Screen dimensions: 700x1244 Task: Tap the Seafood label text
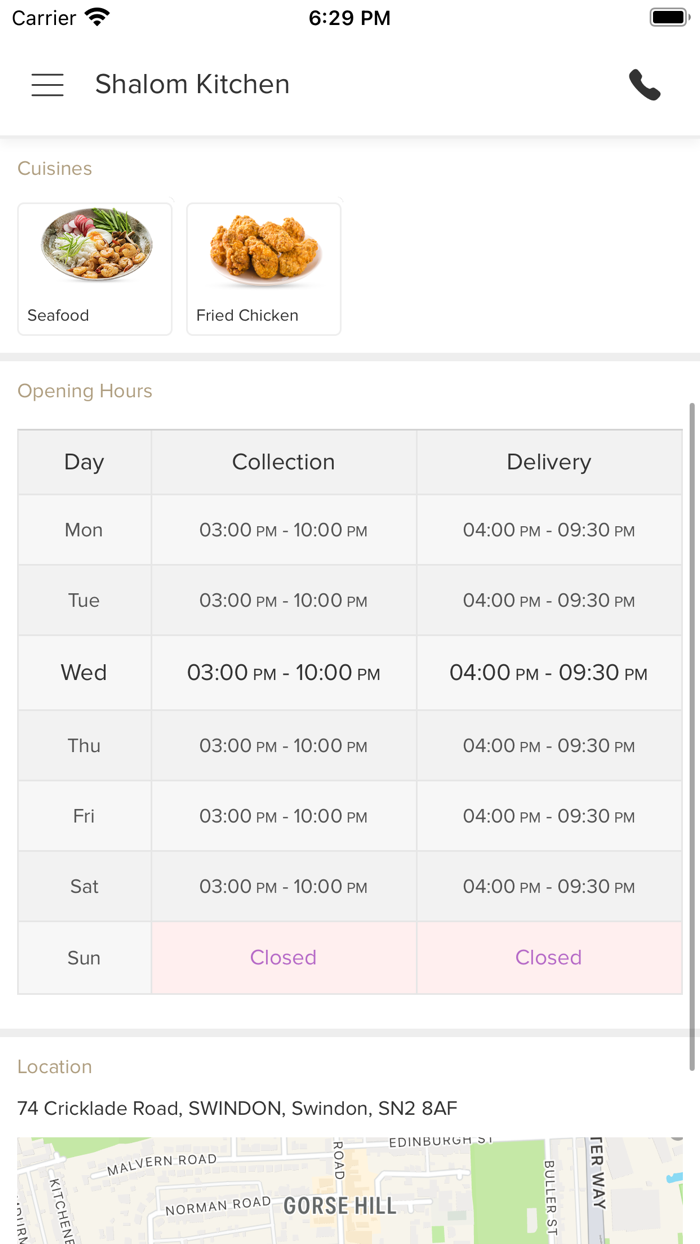click(58, 316)
